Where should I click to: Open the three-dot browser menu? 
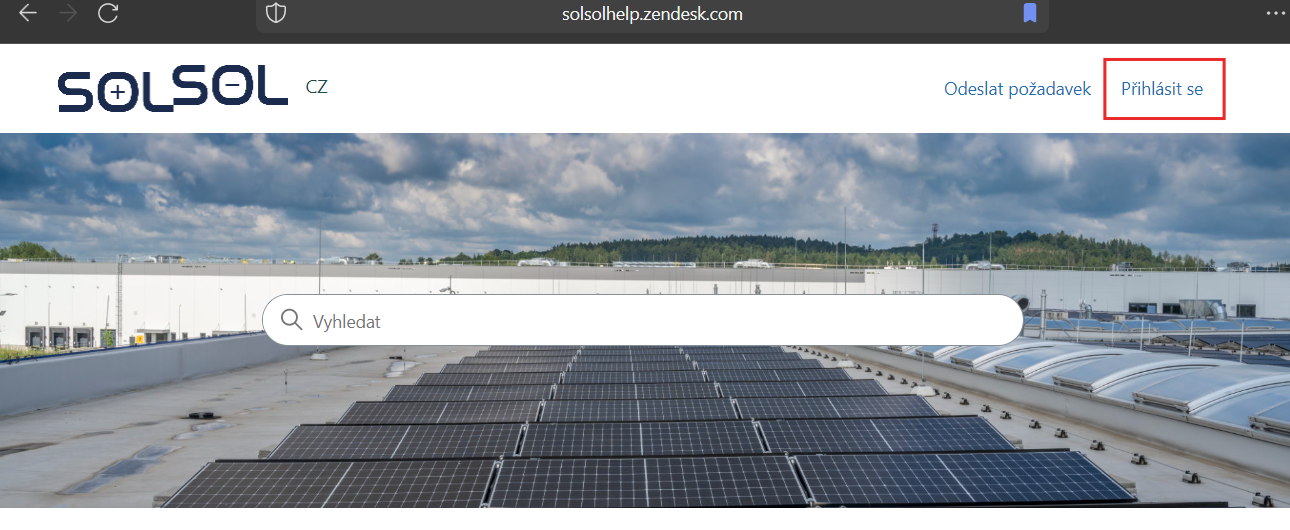1275,13
